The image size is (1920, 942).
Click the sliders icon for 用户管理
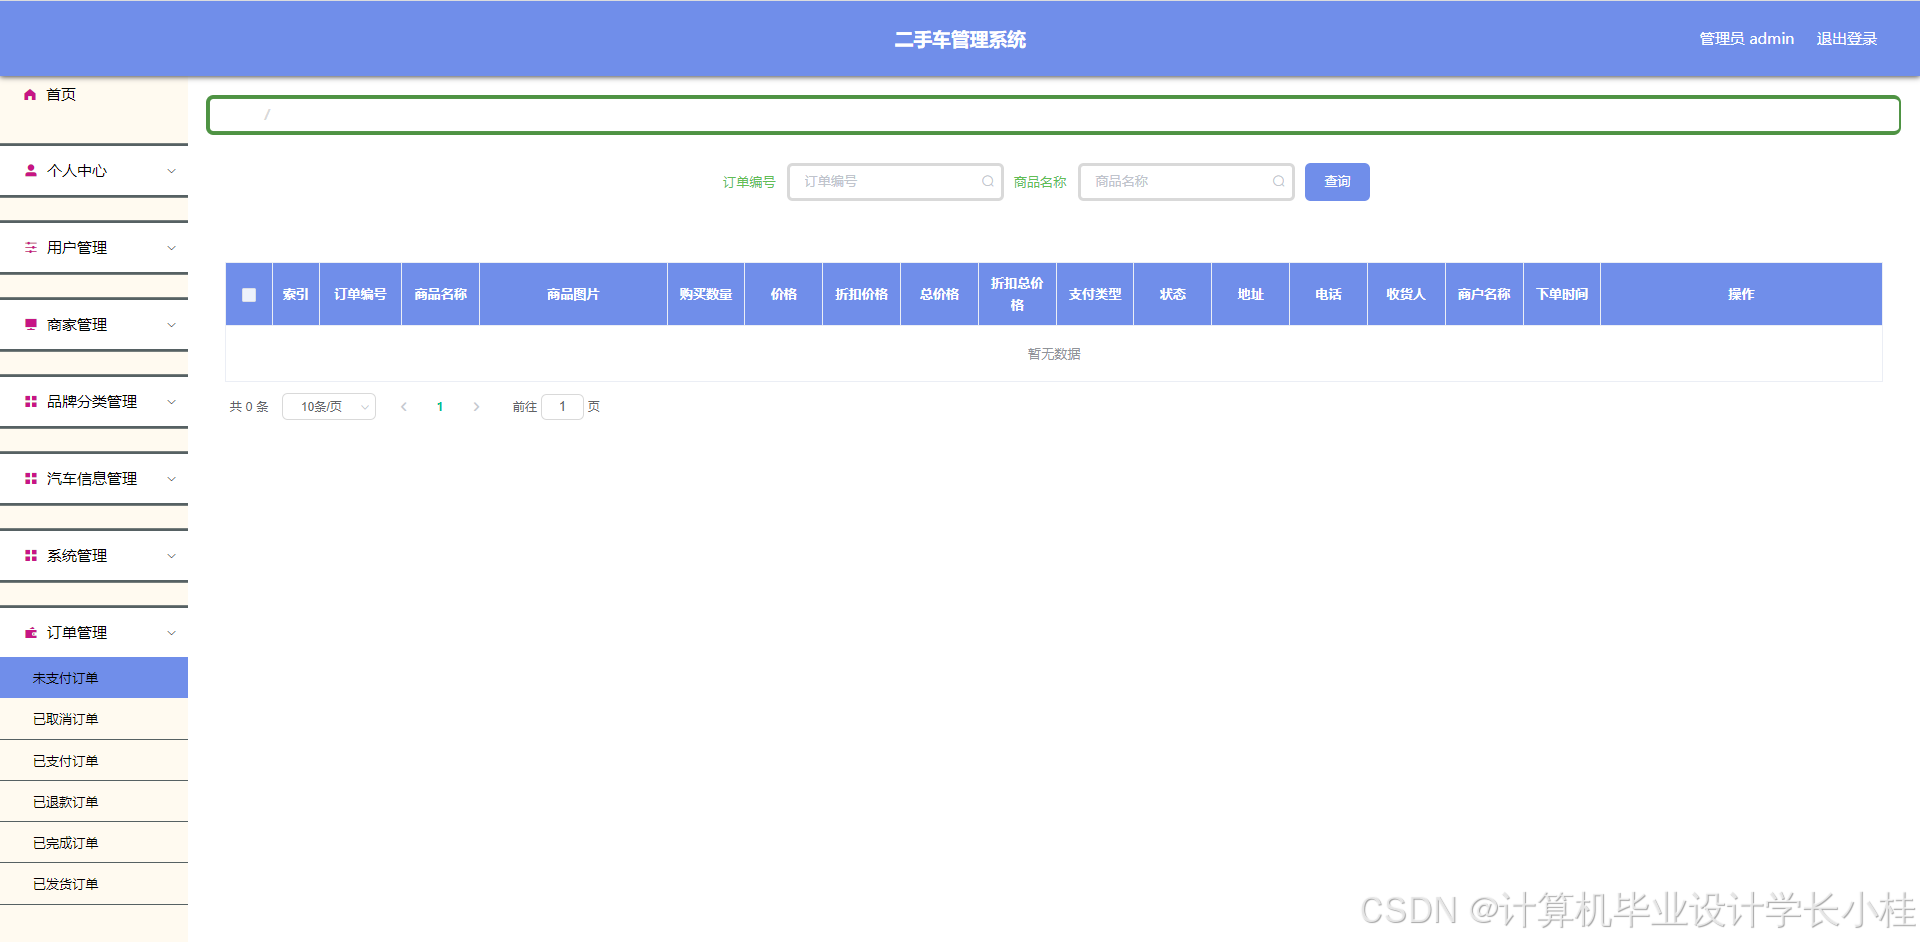tap(31, 248)
